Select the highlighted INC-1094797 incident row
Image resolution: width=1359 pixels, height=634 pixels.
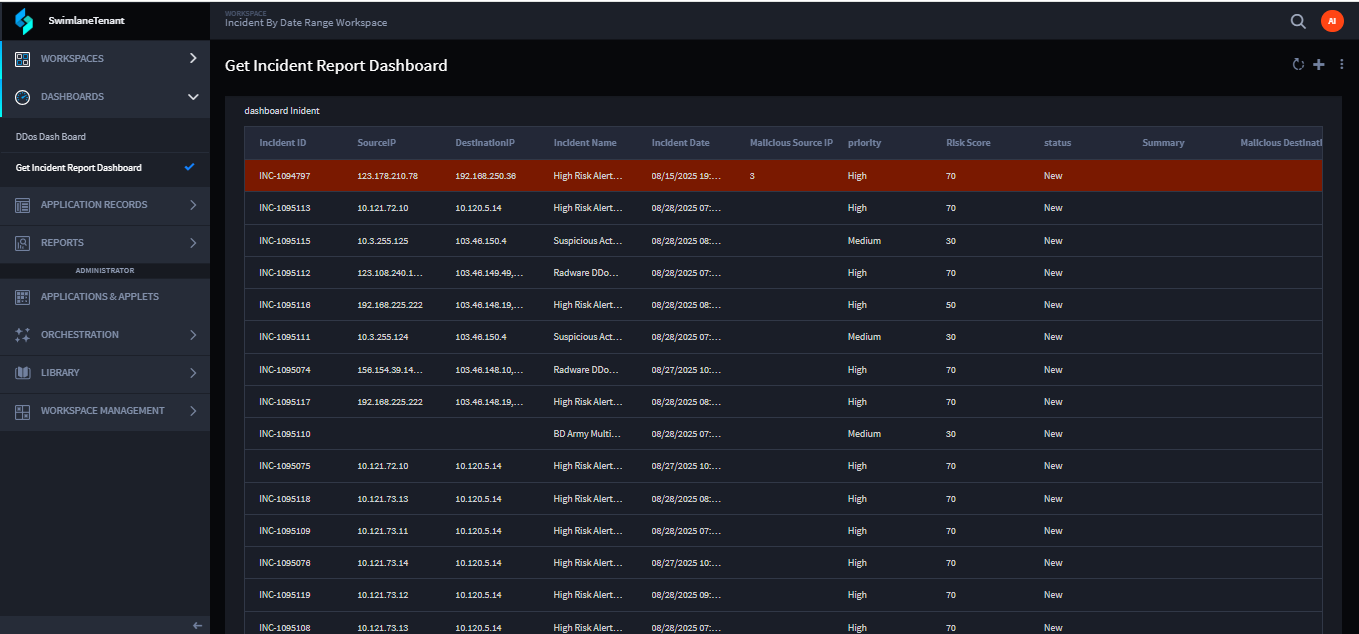click(285, 176)
